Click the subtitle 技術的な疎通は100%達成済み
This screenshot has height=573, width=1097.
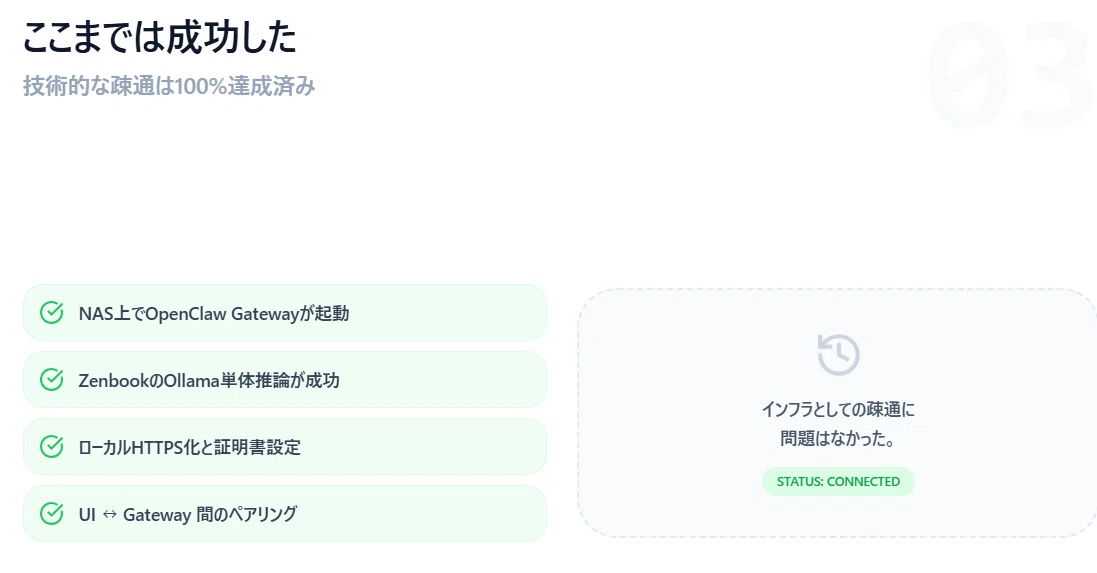point(169,86)
